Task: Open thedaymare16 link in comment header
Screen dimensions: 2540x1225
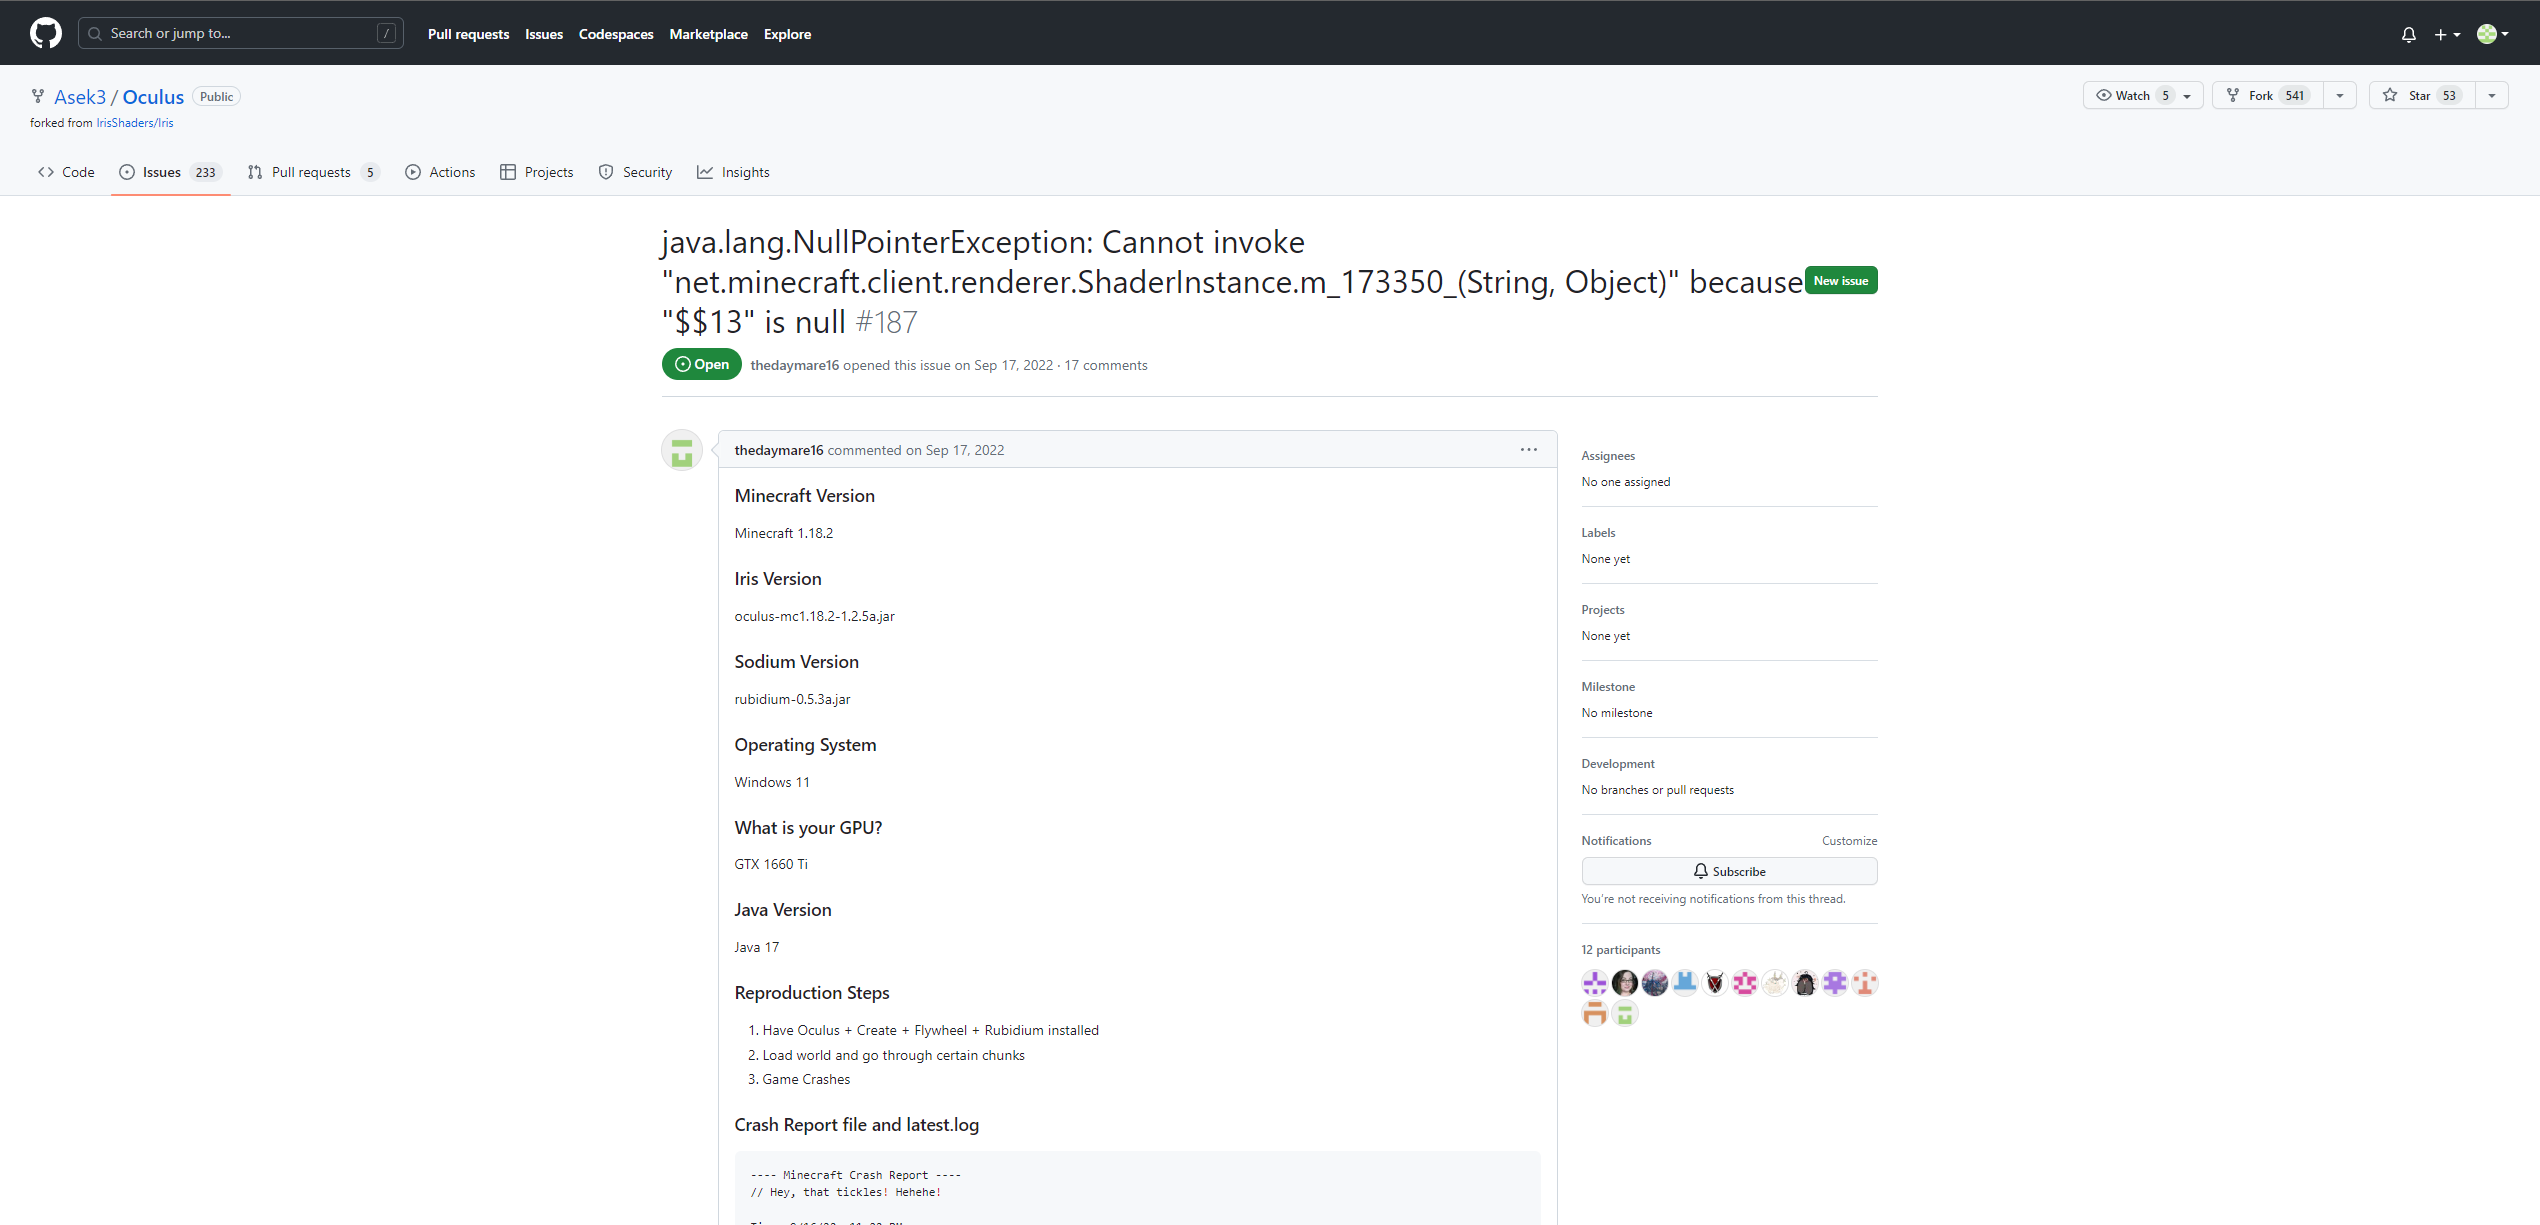Action: [779, 450]
